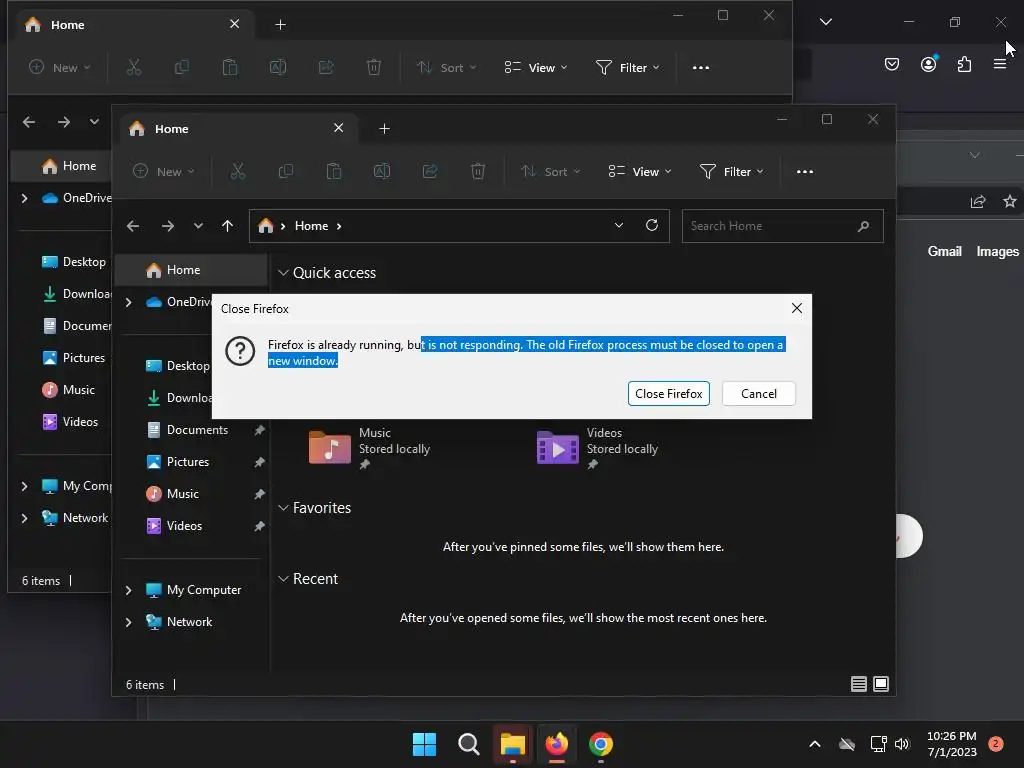Viewport: 1024px width, 768px height.
Task: Open recent locations chevron in front Explorer
Action: [199, 226]
